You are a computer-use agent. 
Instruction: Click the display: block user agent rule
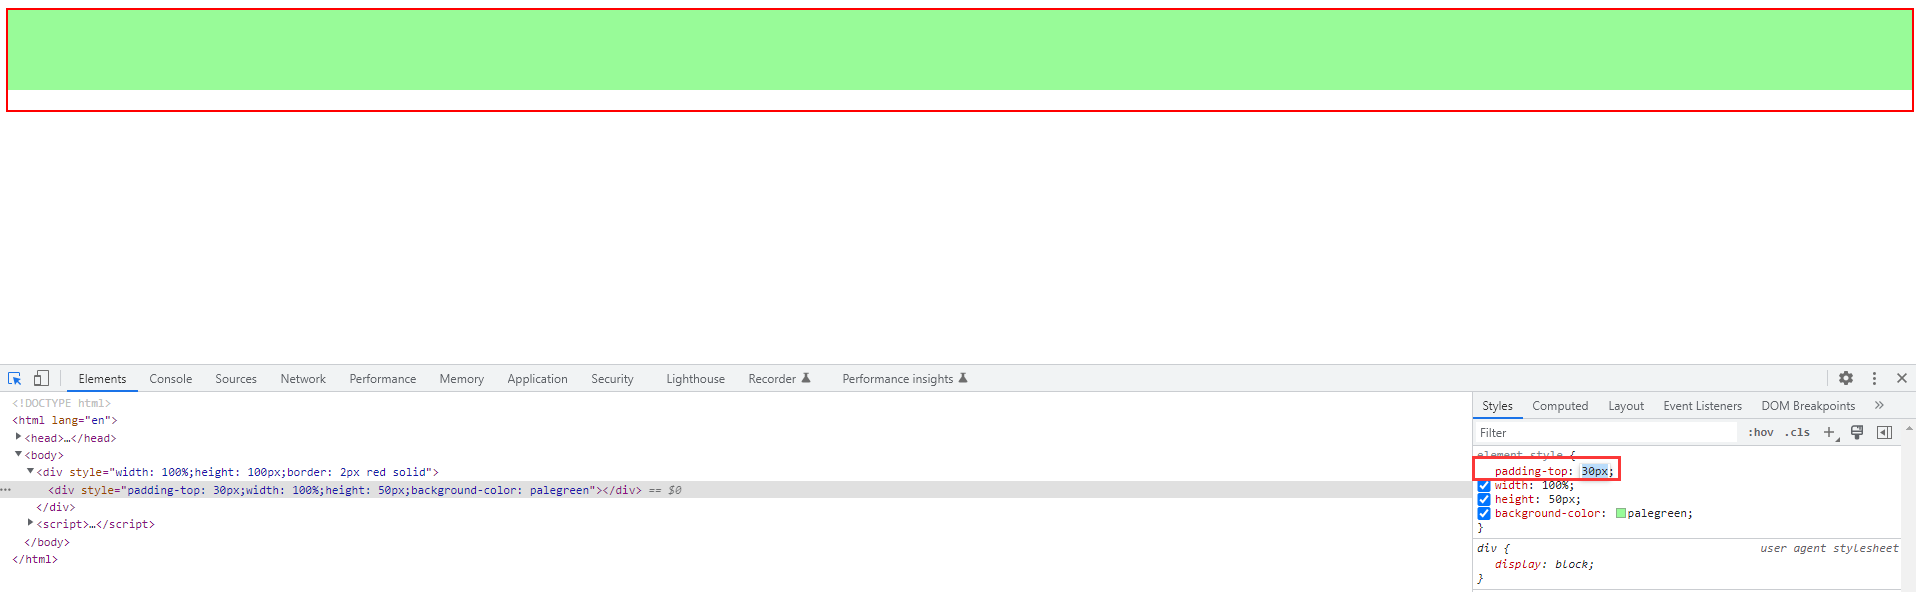pos(1544,564)
